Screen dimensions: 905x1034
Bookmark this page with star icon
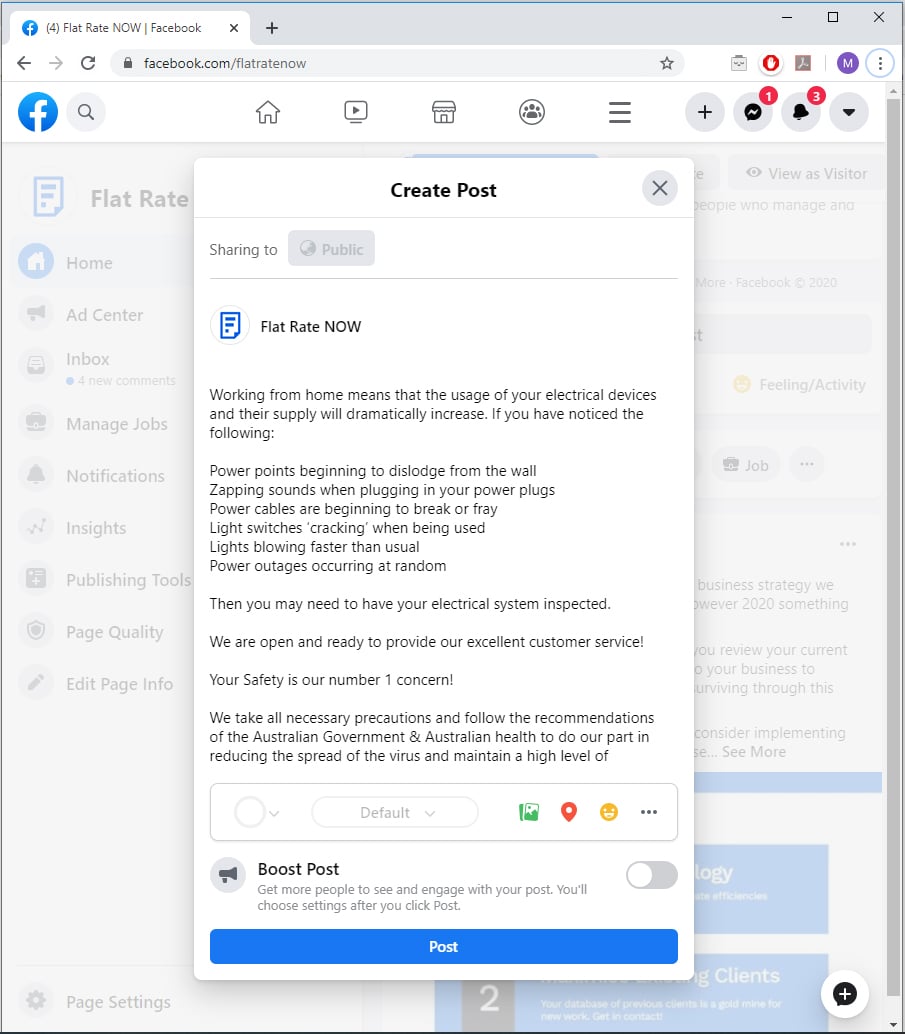pyautogui.click(x=667, y=63)
